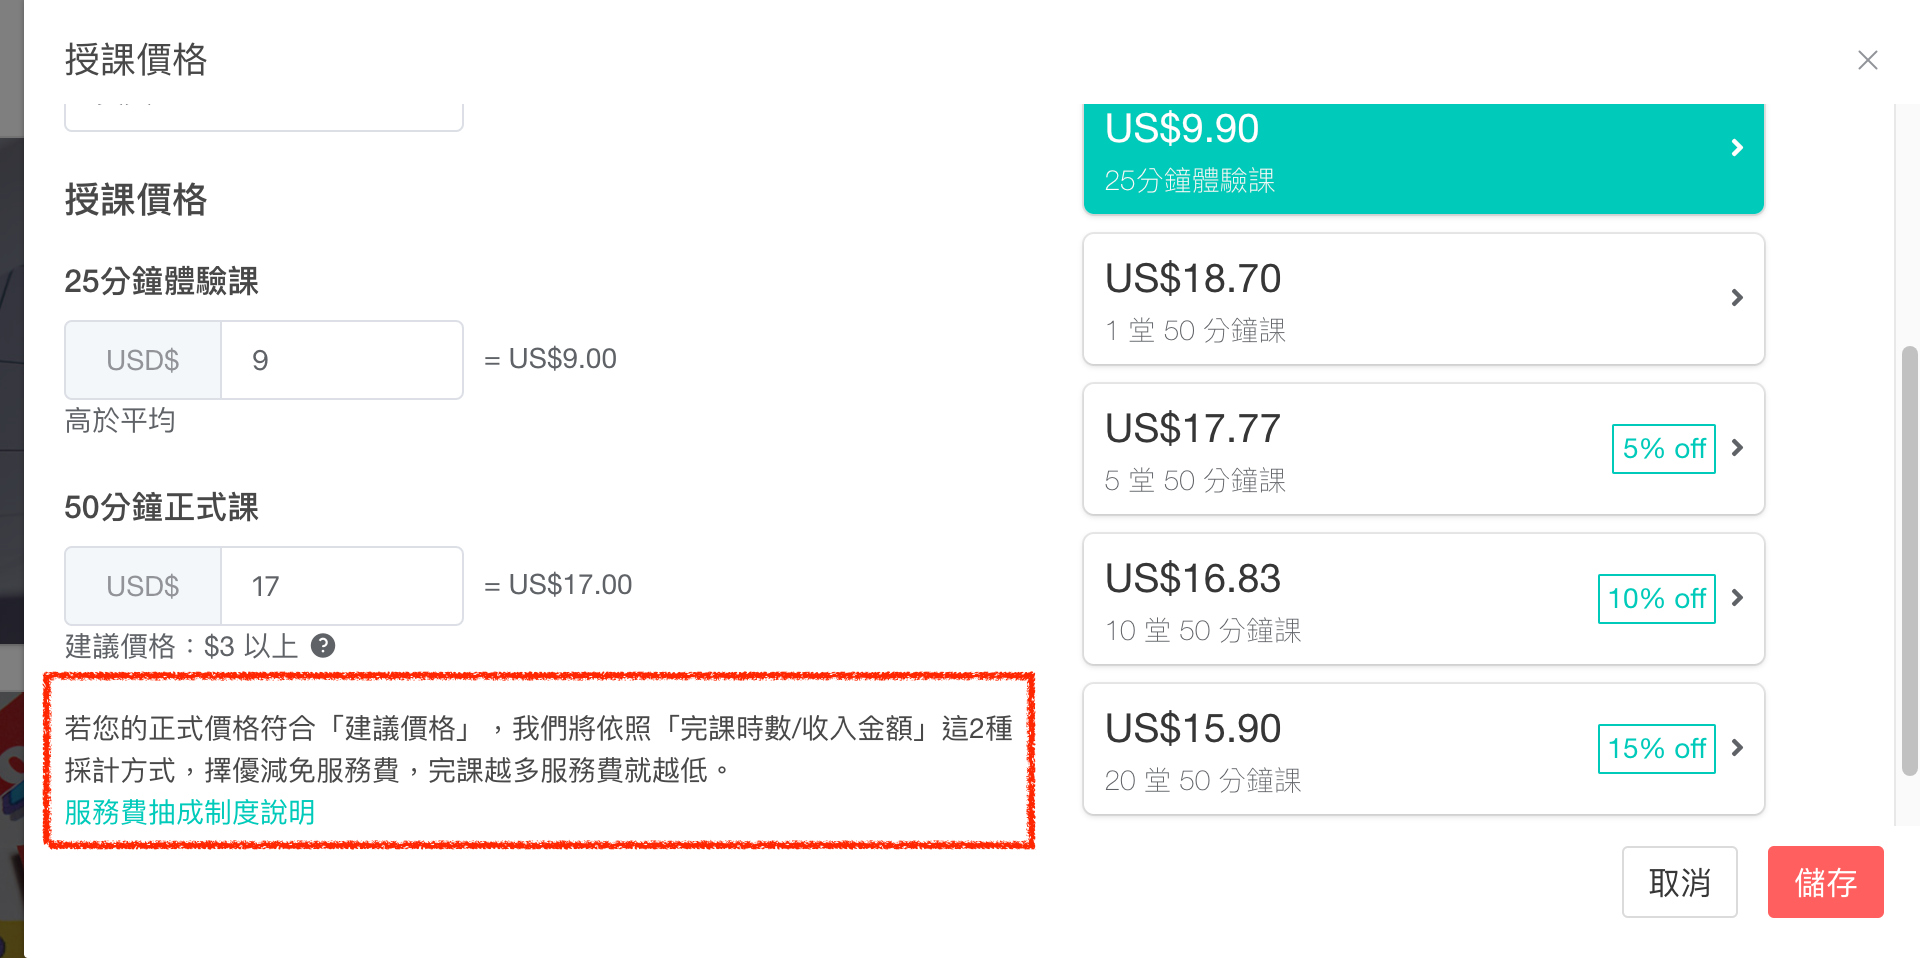1920x958 pixels.
Task: Click the 5% off badge
Action: pos(1663,449)
